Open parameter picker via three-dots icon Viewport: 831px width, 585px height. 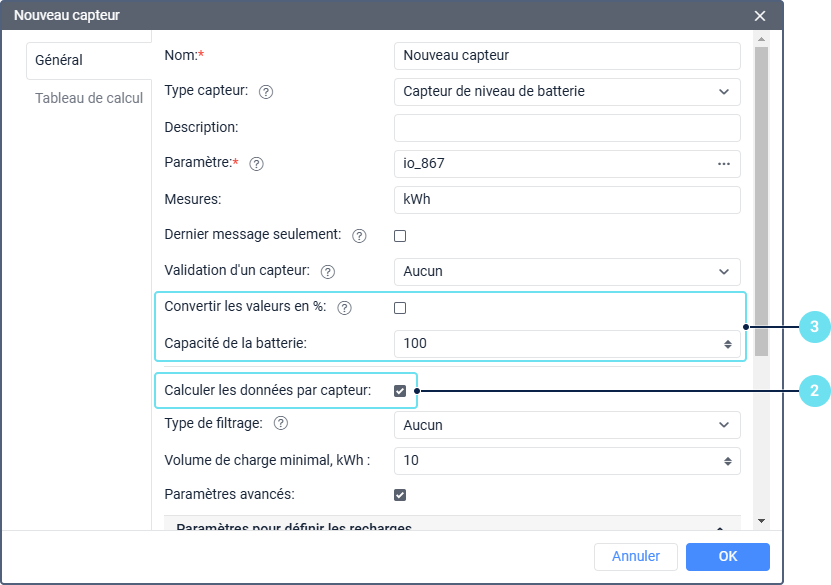[x=724, y=164]
